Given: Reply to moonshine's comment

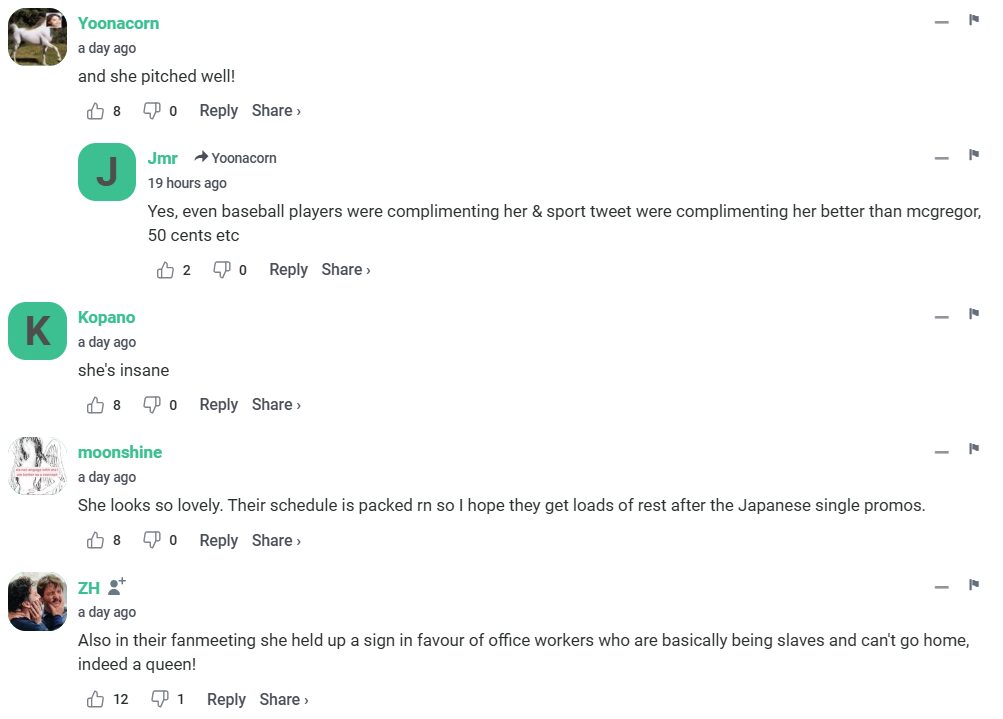Looking at the screenshot, I should coord(218,541).
